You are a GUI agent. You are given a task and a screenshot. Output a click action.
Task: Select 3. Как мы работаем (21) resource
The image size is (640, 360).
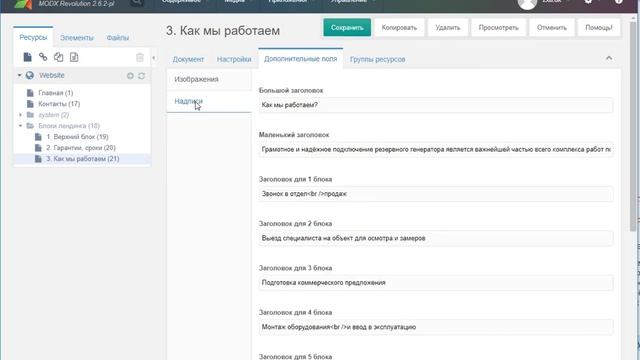click(x=82, y=159)
